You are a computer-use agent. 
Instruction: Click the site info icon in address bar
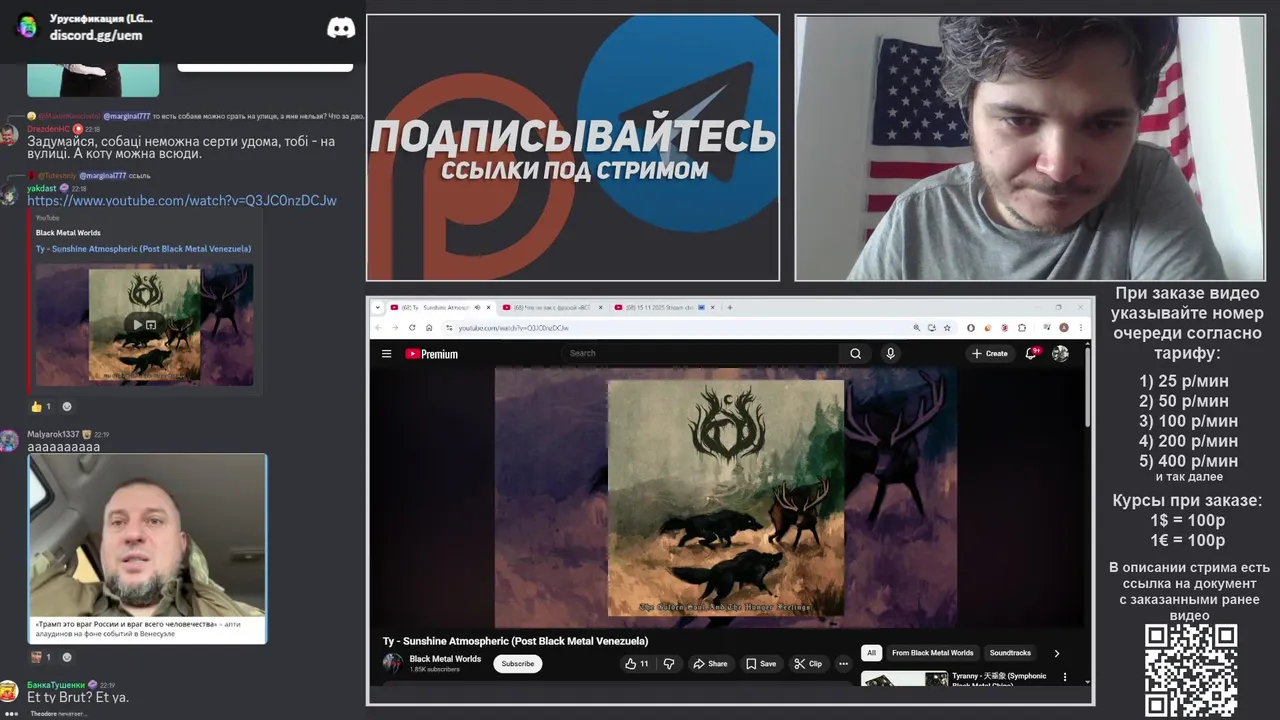click(x=449, y=328)
